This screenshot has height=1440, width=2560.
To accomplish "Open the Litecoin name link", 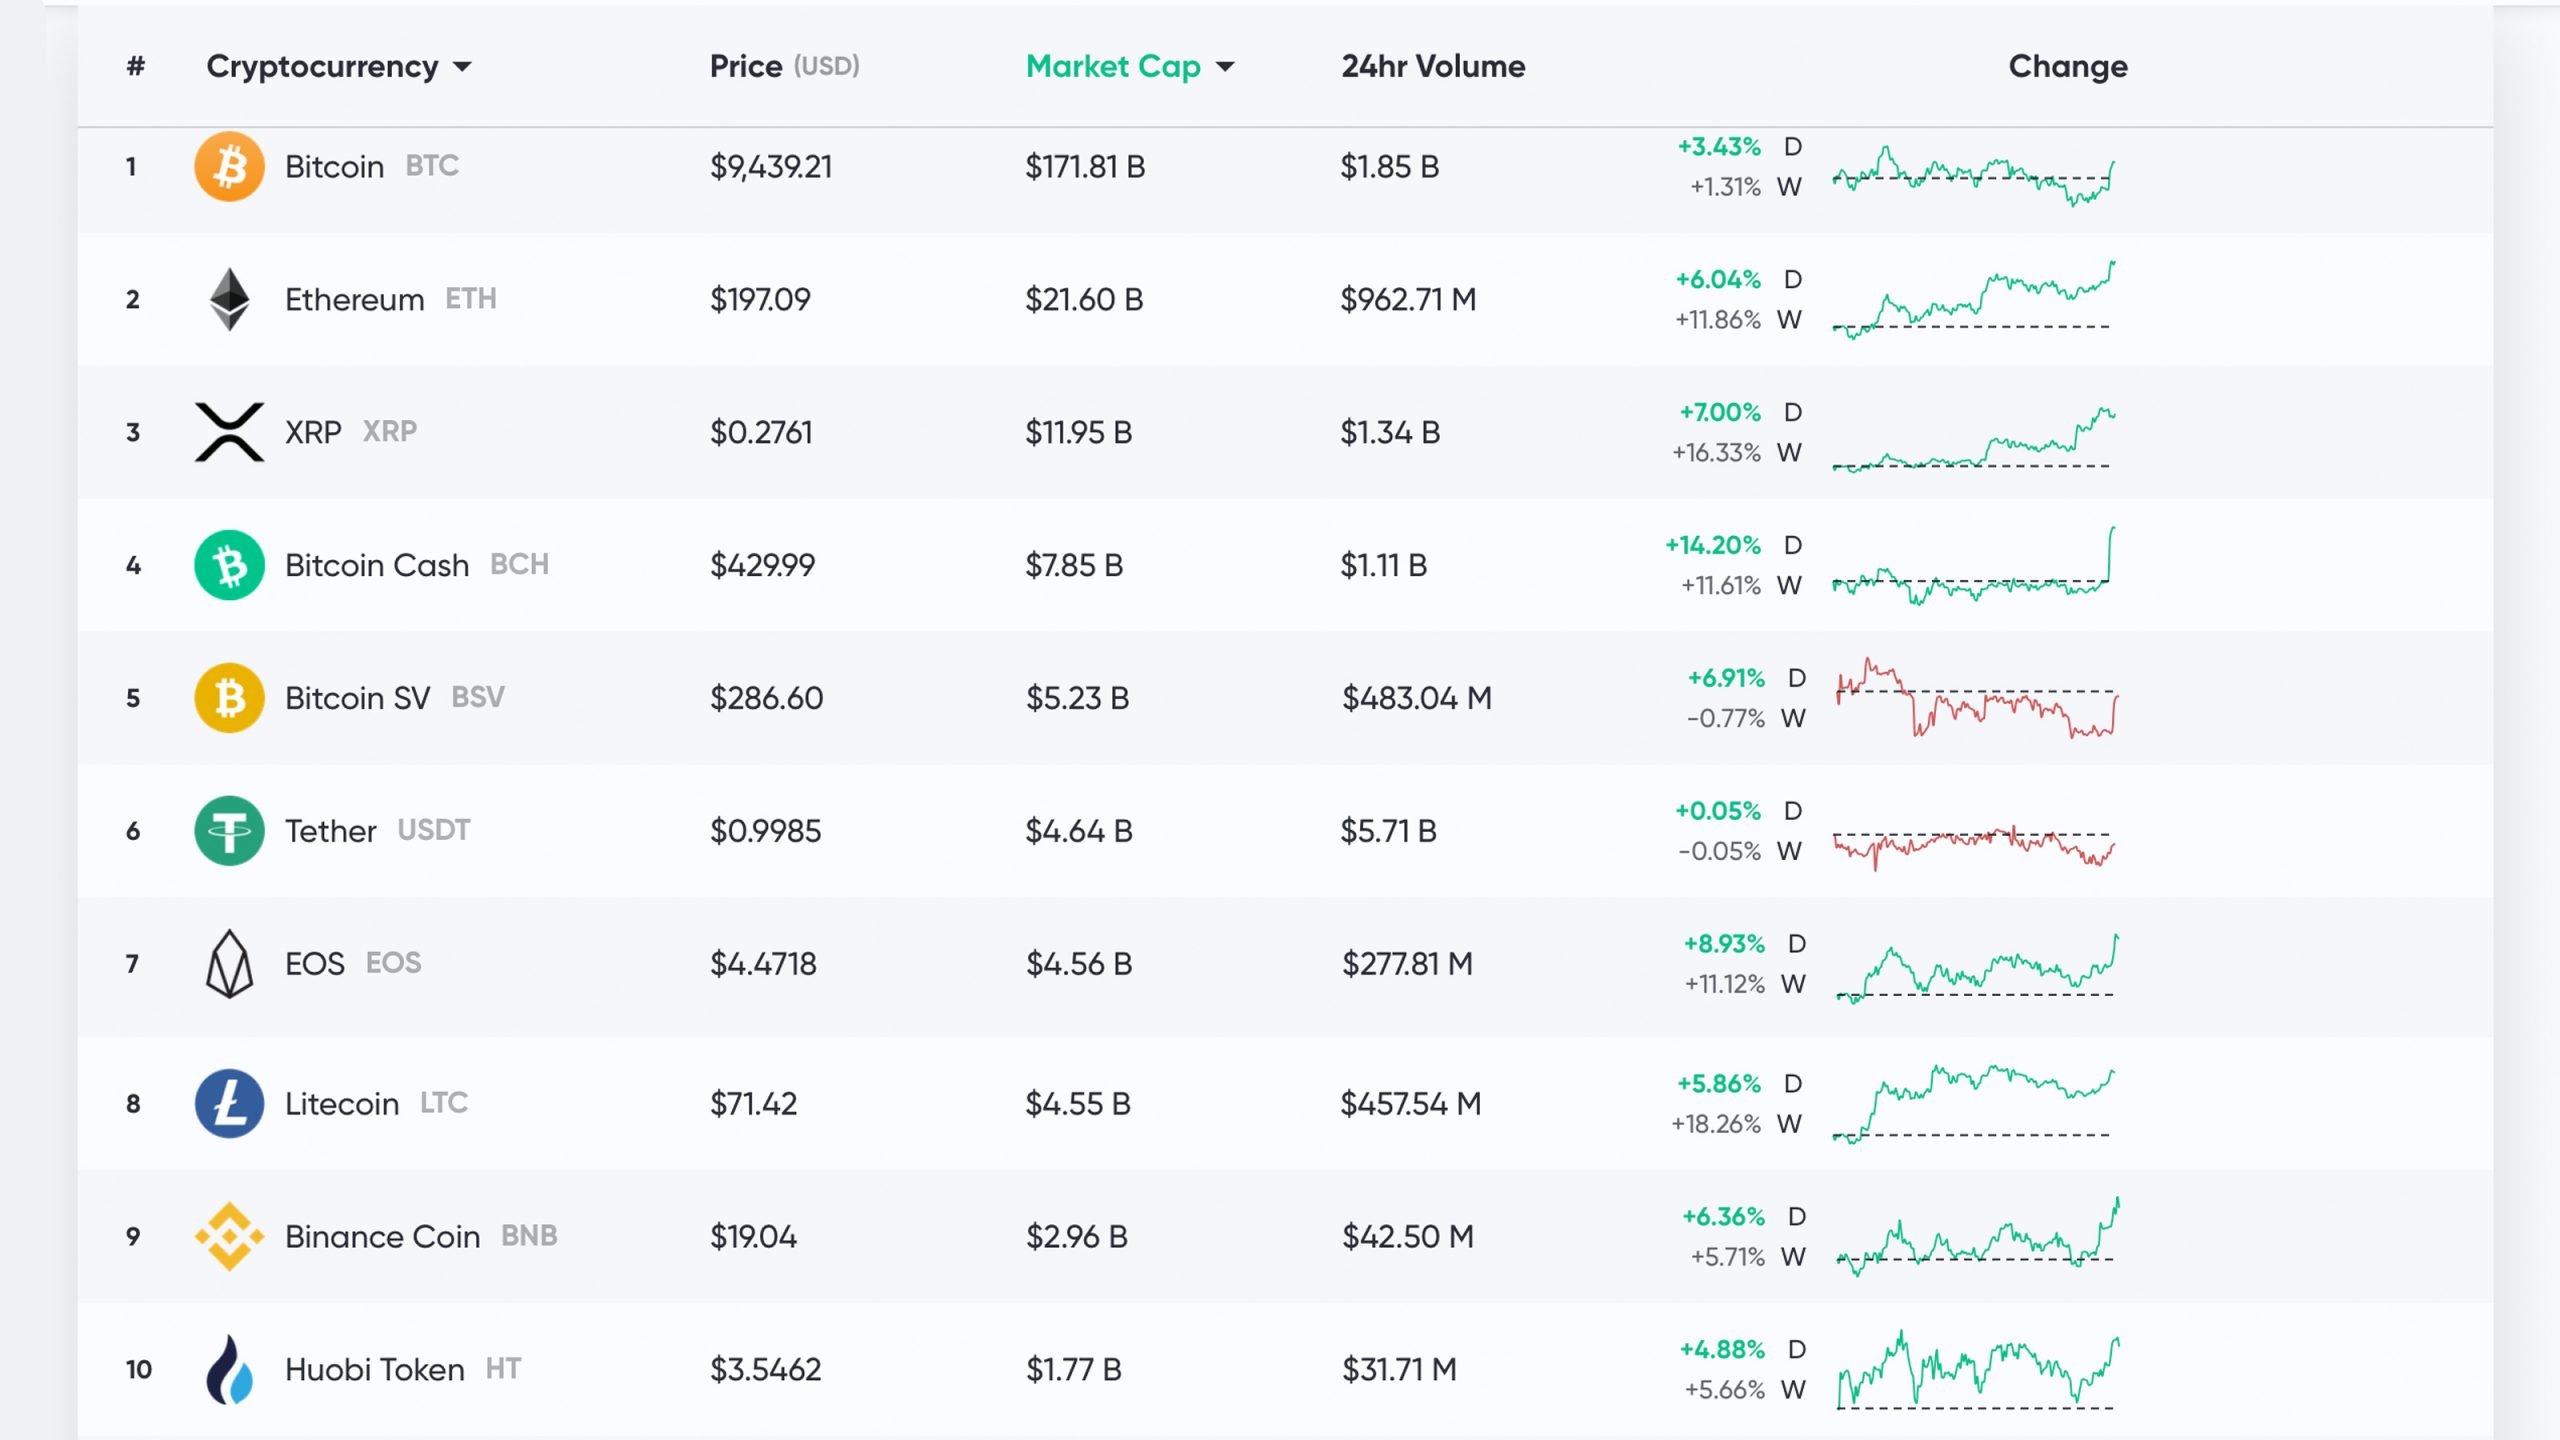I will (x=342, y=1104).
